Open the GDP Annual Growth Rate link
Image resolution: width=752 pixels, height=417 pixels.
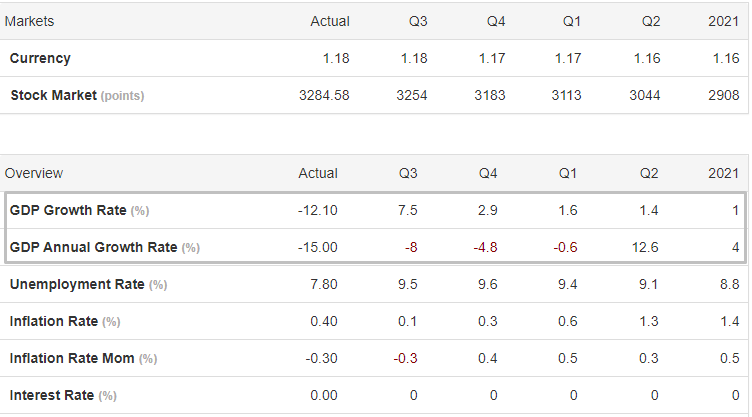point(92,247)
